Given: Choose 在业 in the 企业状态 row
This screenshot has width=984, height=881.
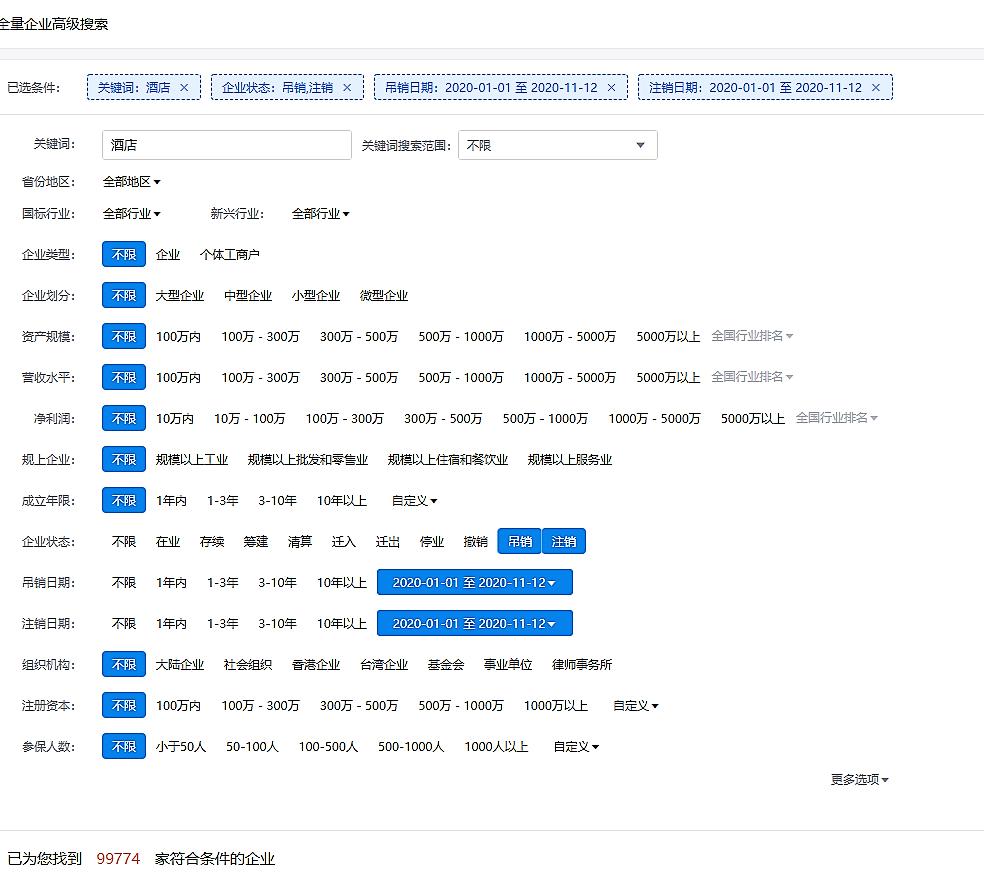Looking at the screenshot, I should [168, 542].
